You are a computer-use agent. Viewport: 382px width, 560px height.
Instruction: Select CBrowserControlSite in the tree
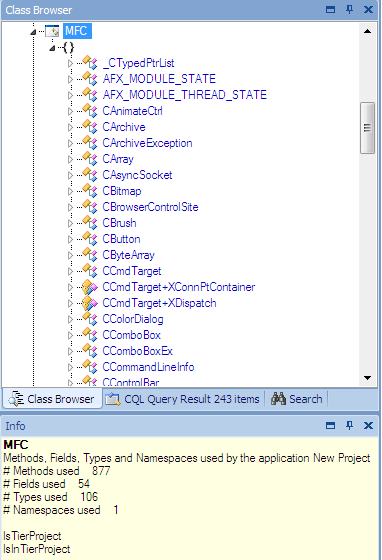pyautogui.click(x=150, y=207)
